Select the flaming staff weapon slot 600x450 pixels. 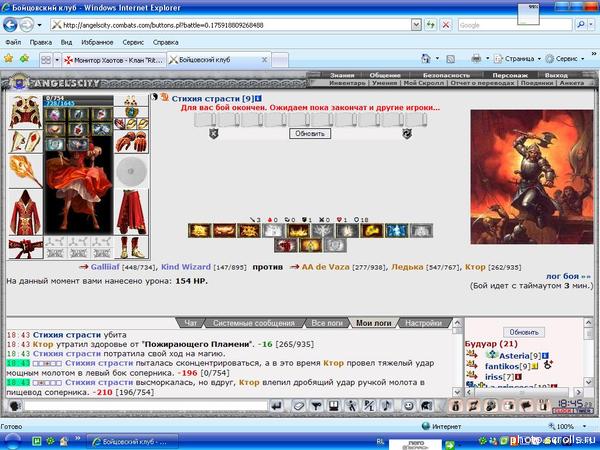click(x=26, y=172)
